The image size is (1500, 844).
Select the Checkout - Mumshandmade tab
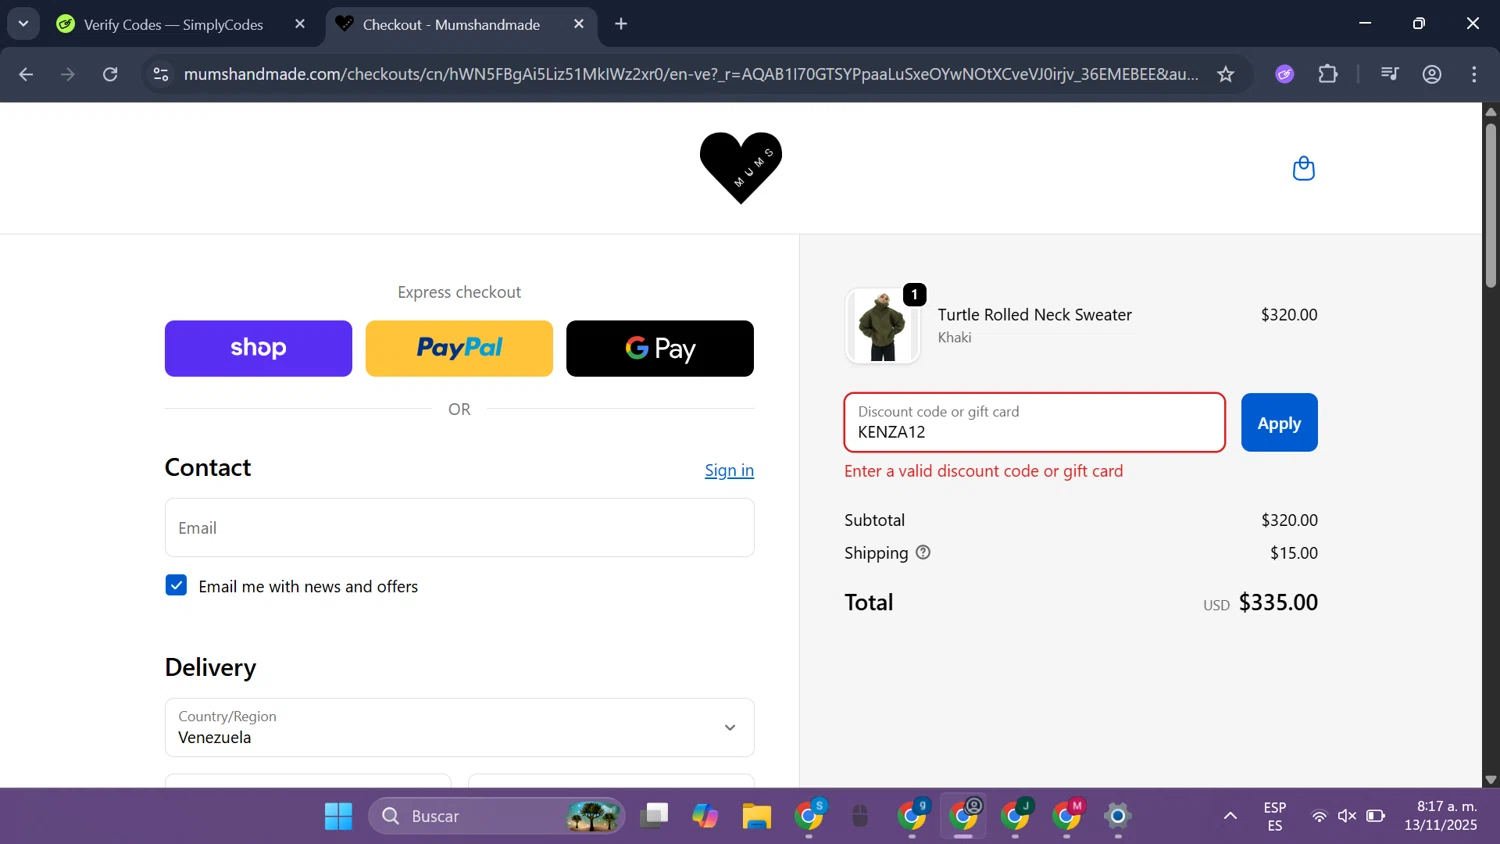[x=452, y=24]
